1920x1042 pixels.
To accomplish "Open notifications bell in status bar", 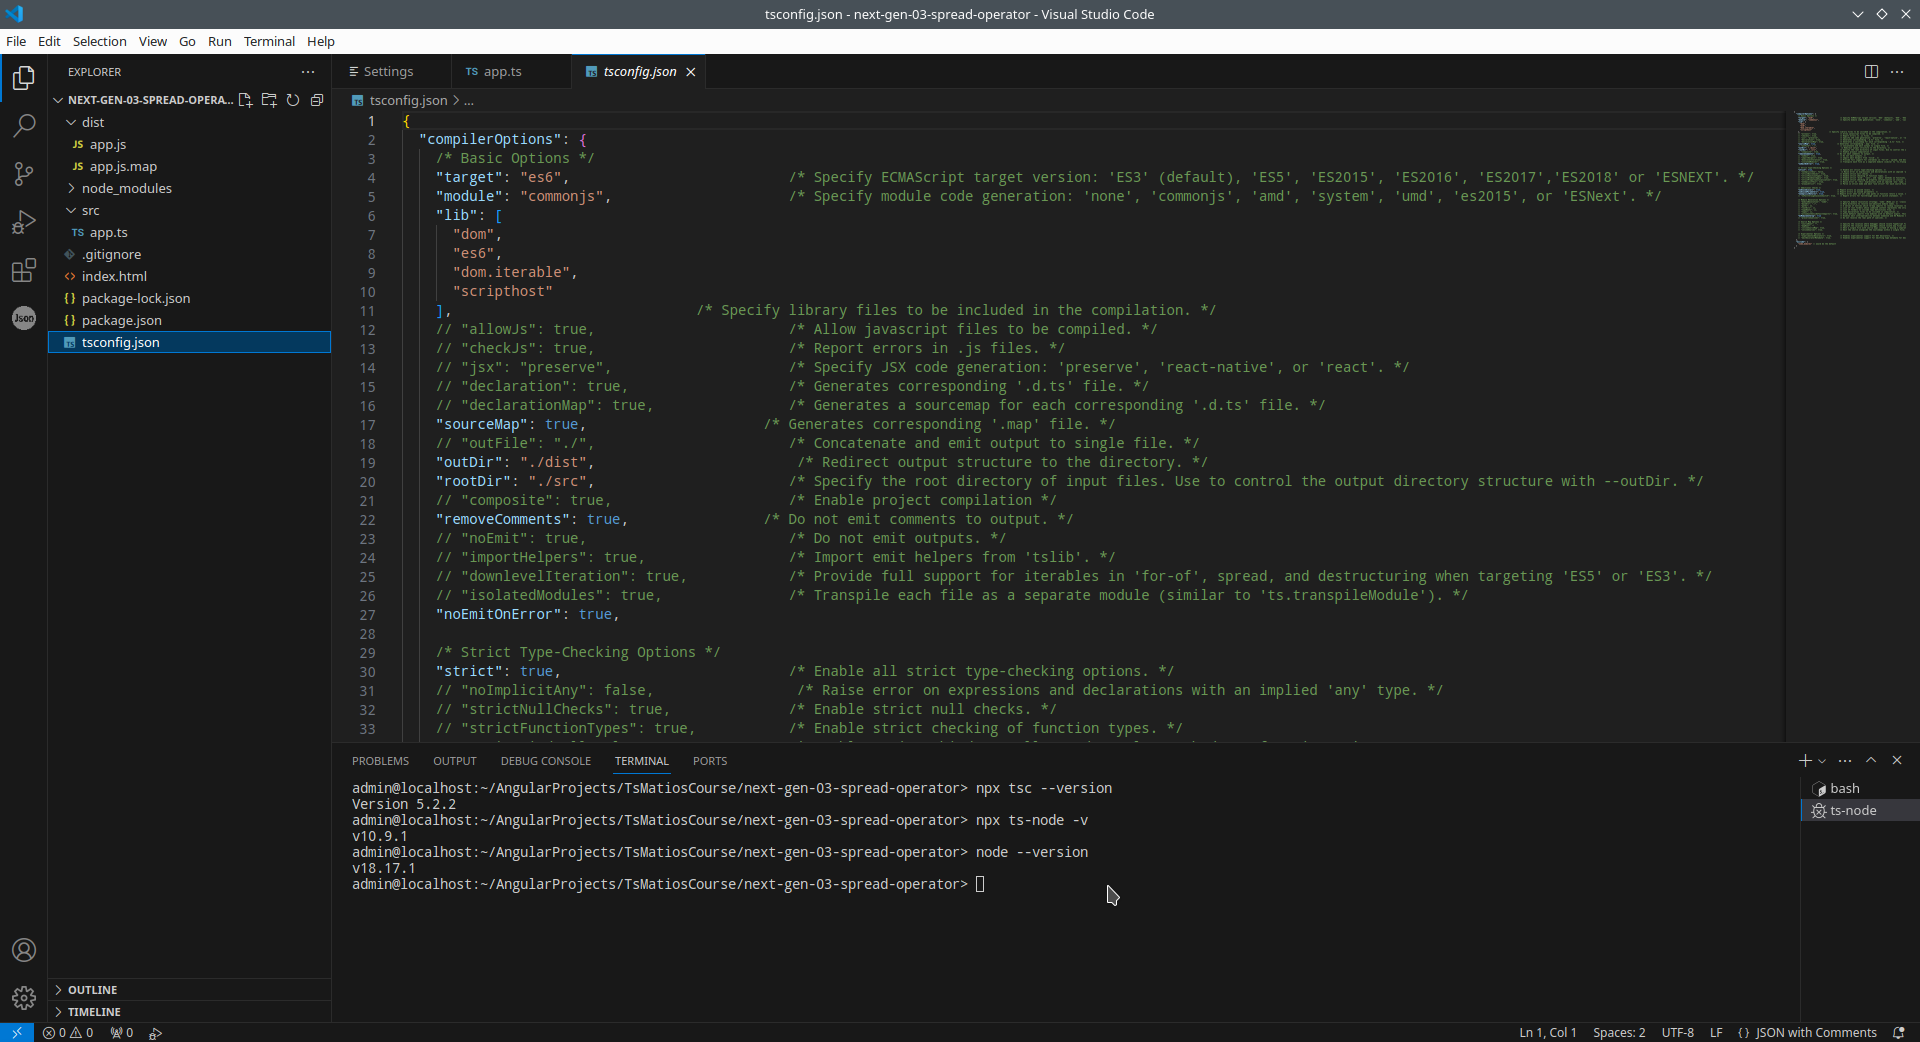I will [x=1899, y=1033].
